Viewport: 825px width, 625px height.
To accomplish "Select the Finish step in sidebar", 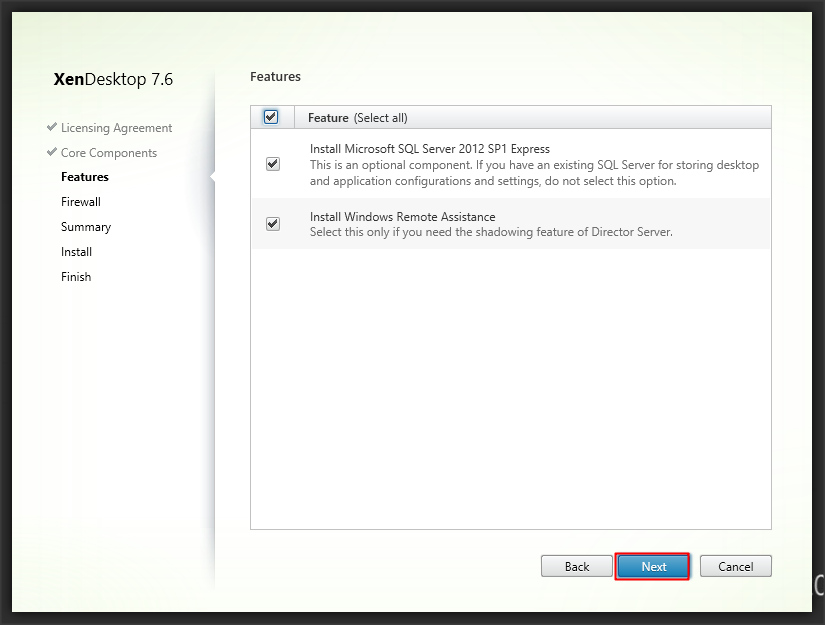I will (76, 277).
